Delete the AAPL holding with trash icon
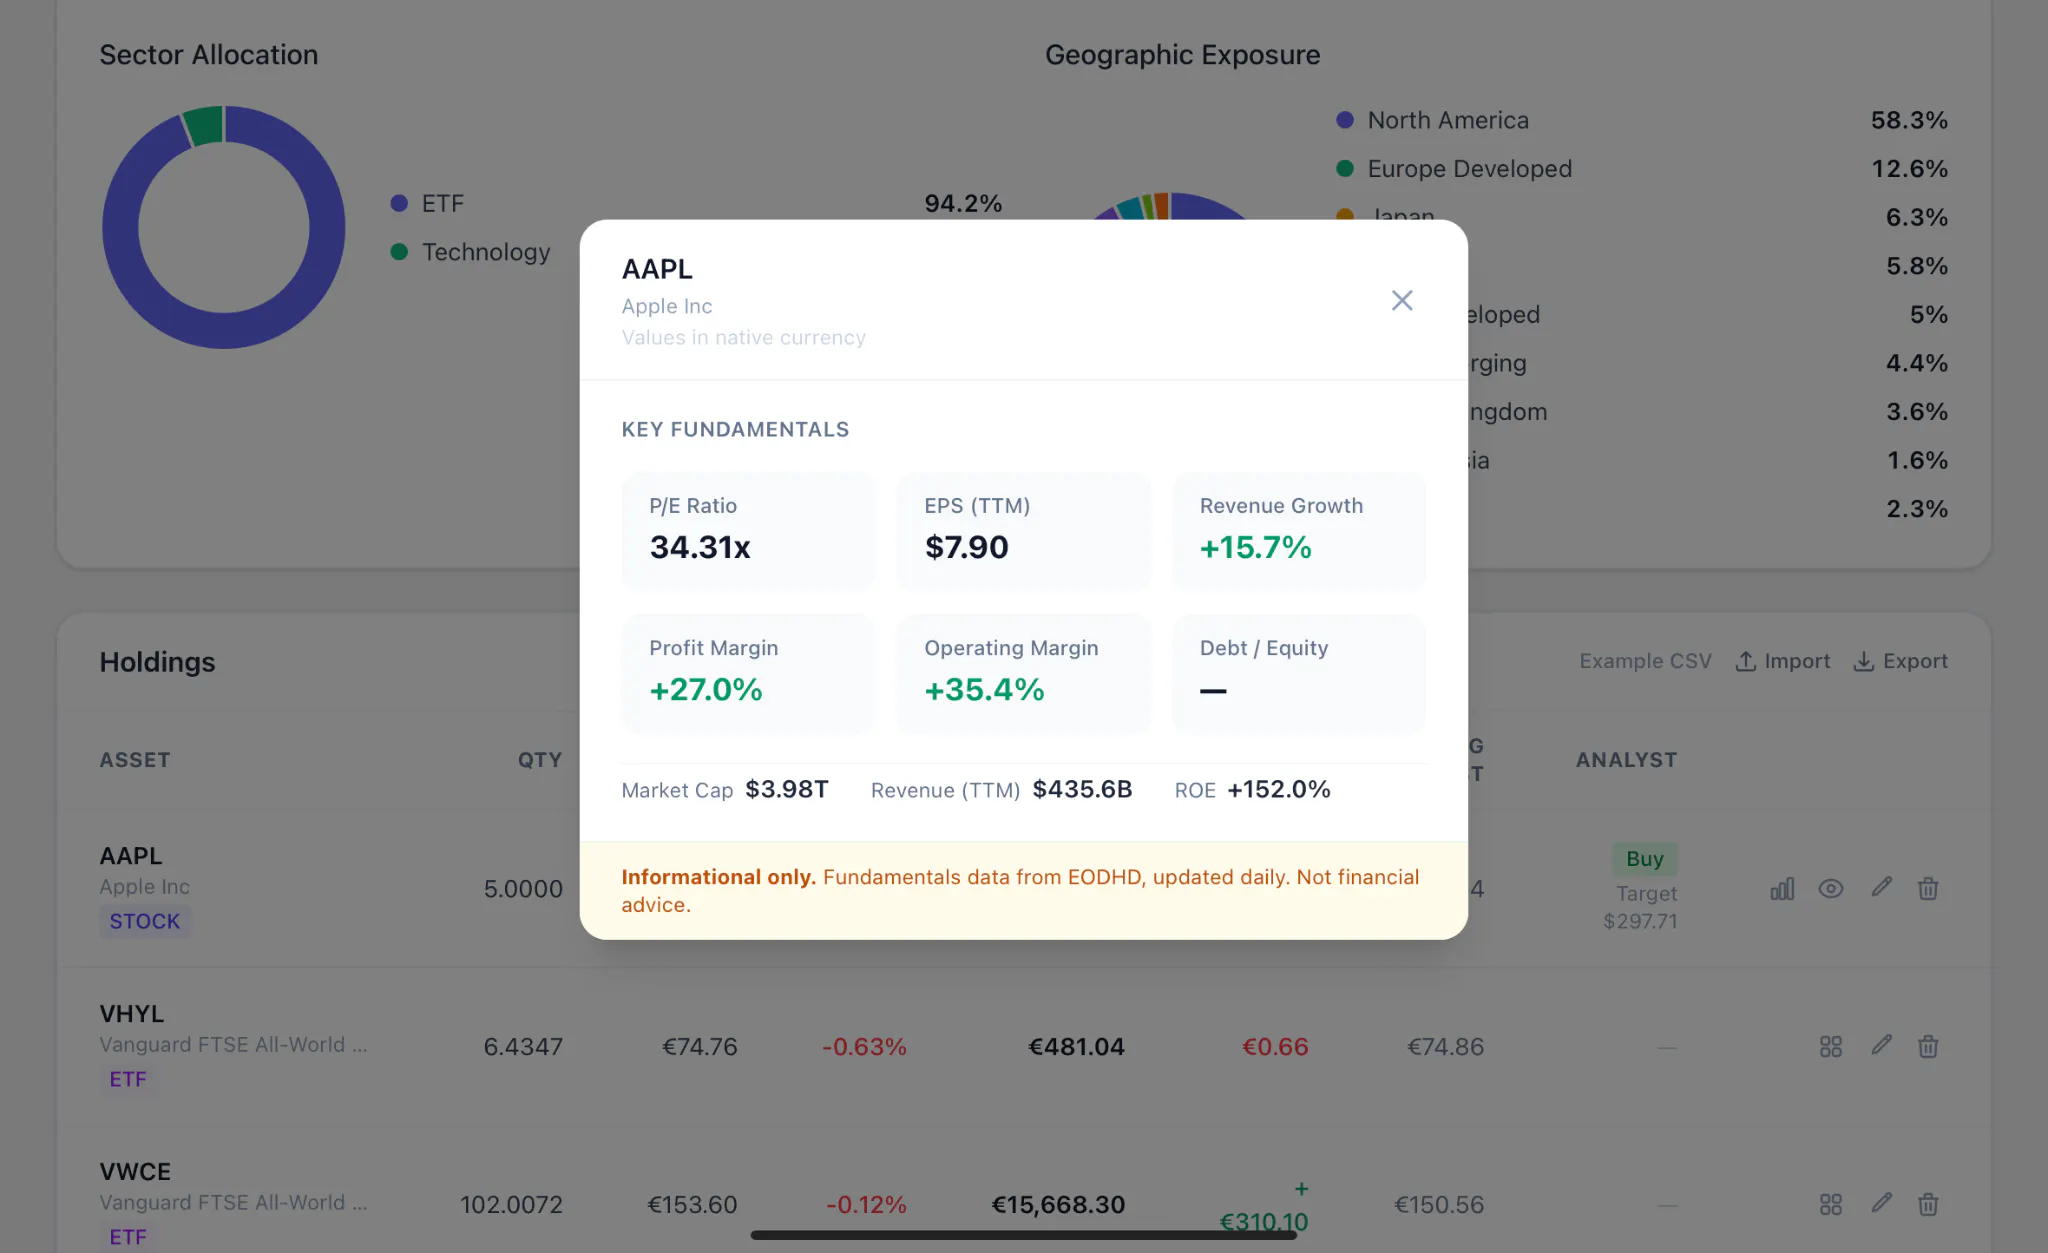Image resolution: width=2048 pixels, height=1253 pixels. pos(1928,888)
